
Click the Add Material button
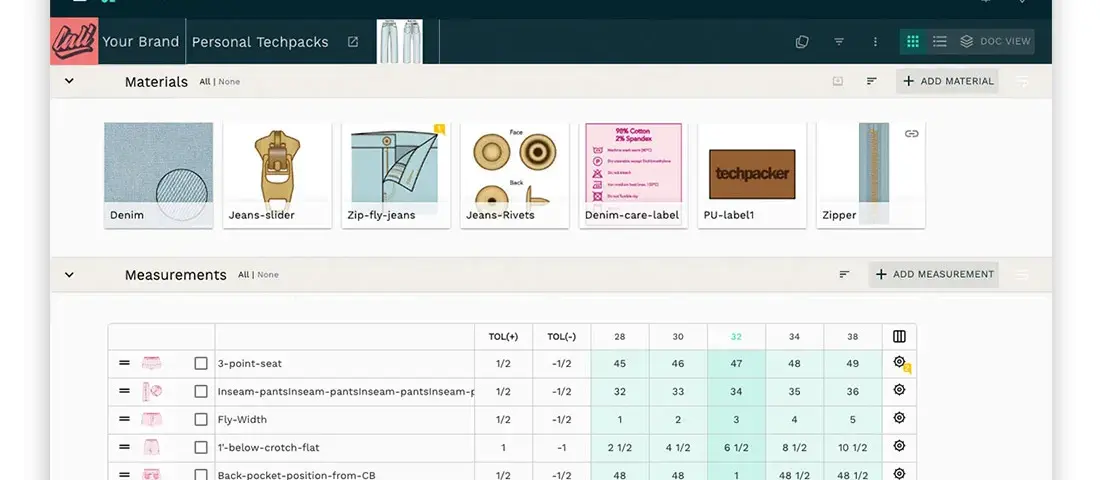pos(948,81)
